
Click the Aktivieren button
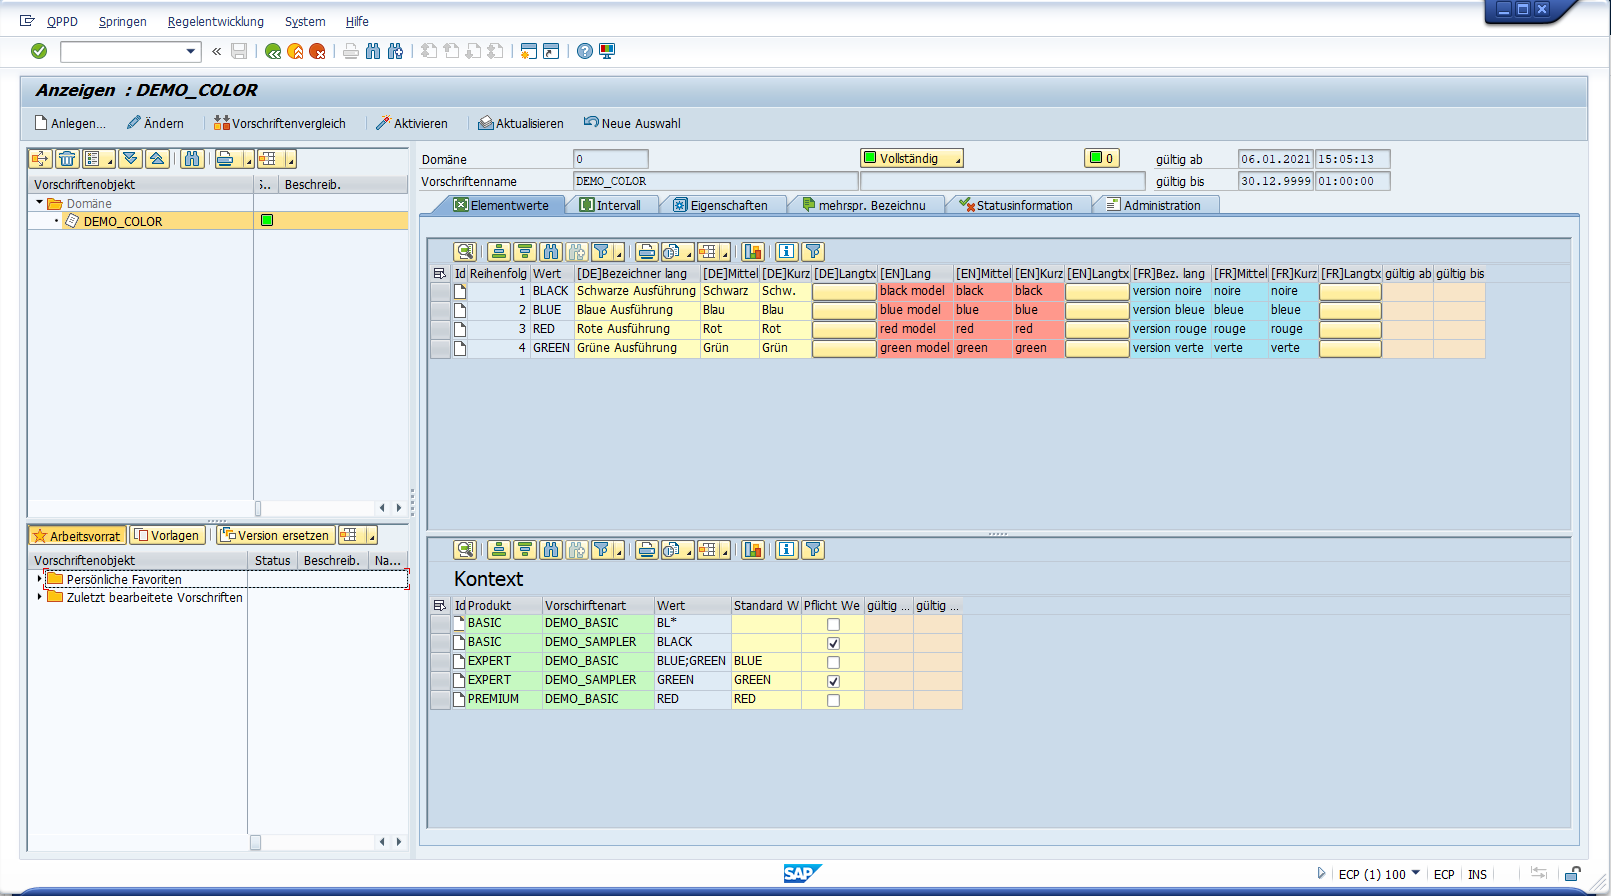pos(412,123)
